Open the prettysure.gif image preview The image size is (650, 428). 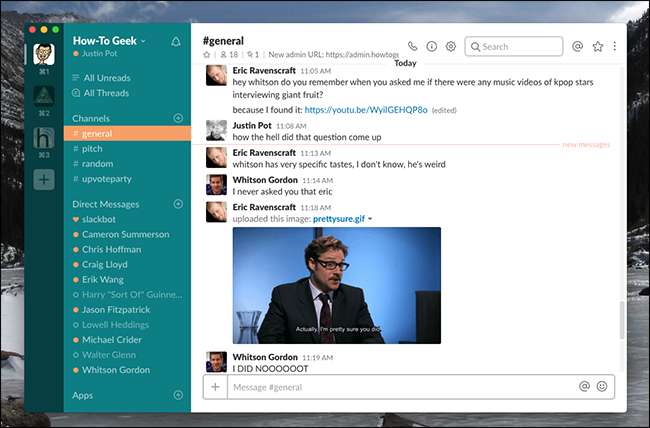(x=337, y=285)
